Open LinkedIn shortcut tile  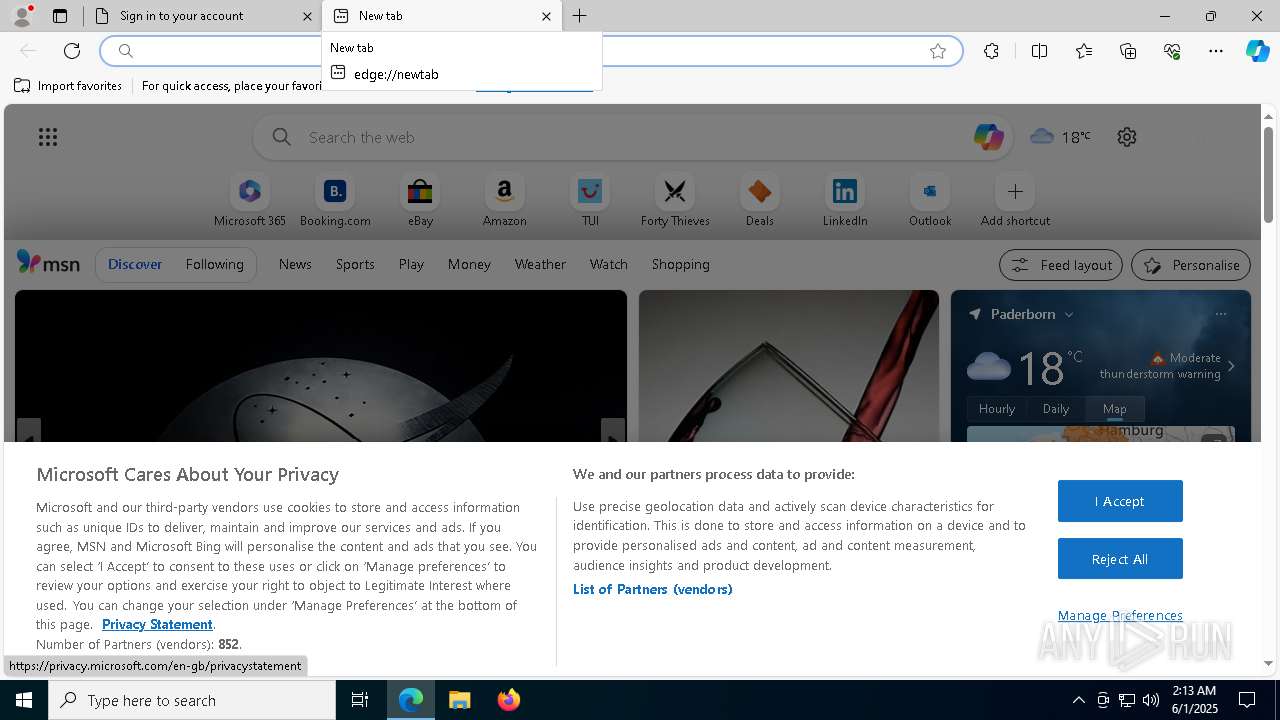pyautogui.click(x=845, y=200)
